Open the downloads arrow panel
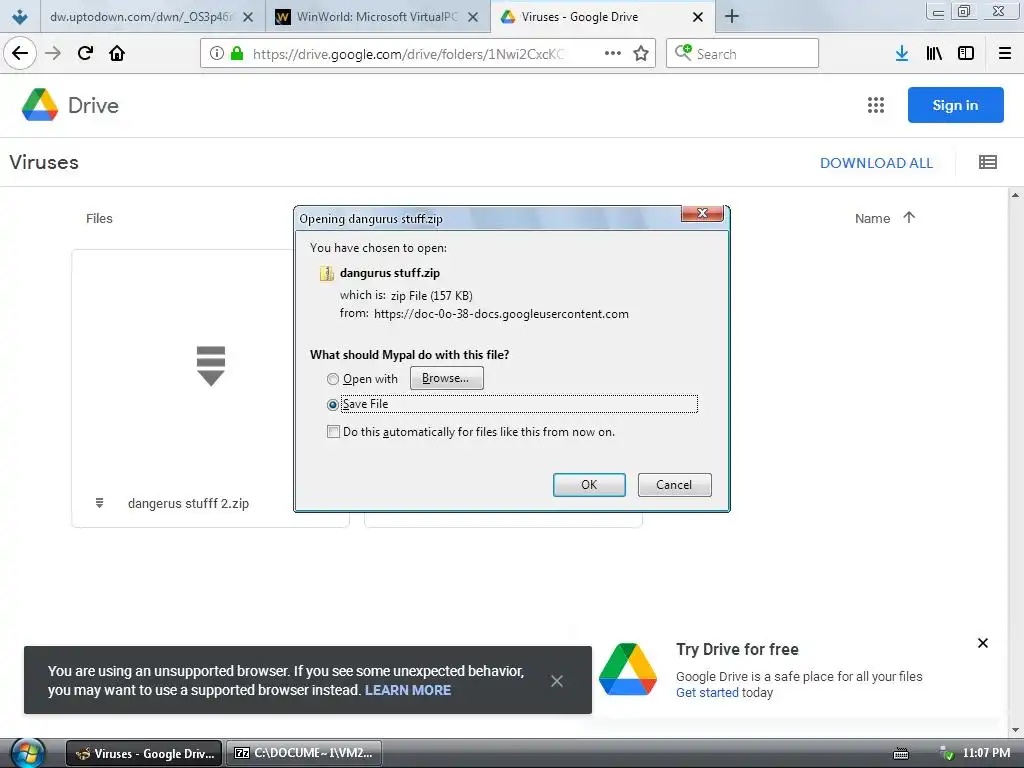The height and width of the screenshot is (768, 1024). click(902, 54)
